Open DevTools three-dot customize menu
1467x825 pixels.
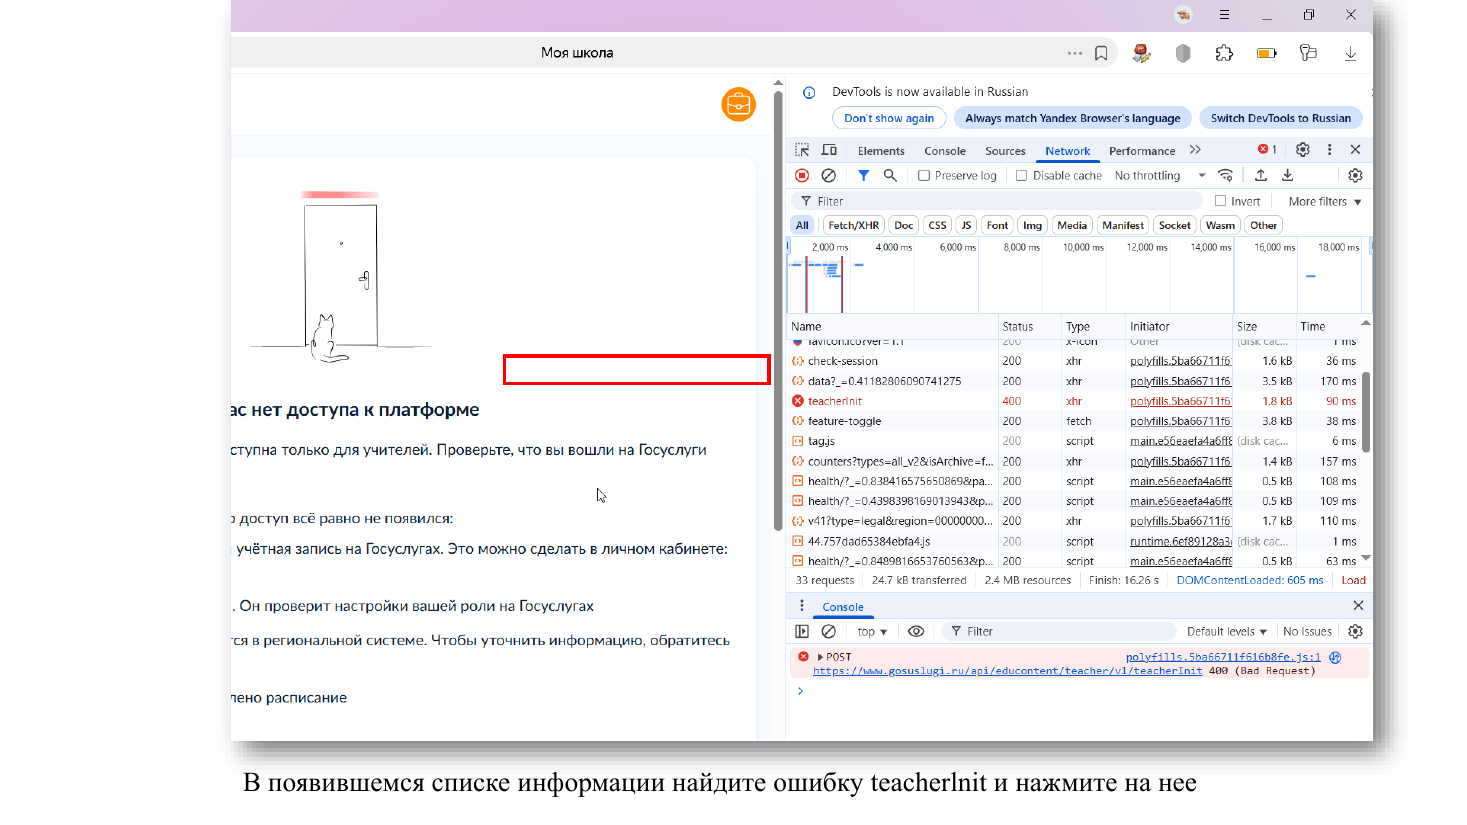tap(1329, 149)
